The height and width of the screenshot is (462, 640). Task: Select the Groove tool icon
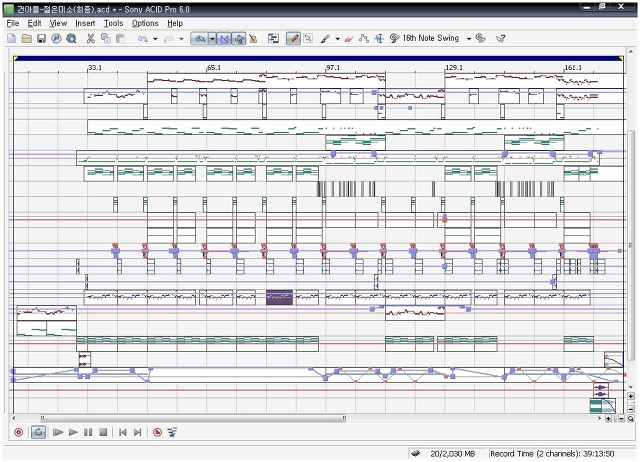pos(394,38)
